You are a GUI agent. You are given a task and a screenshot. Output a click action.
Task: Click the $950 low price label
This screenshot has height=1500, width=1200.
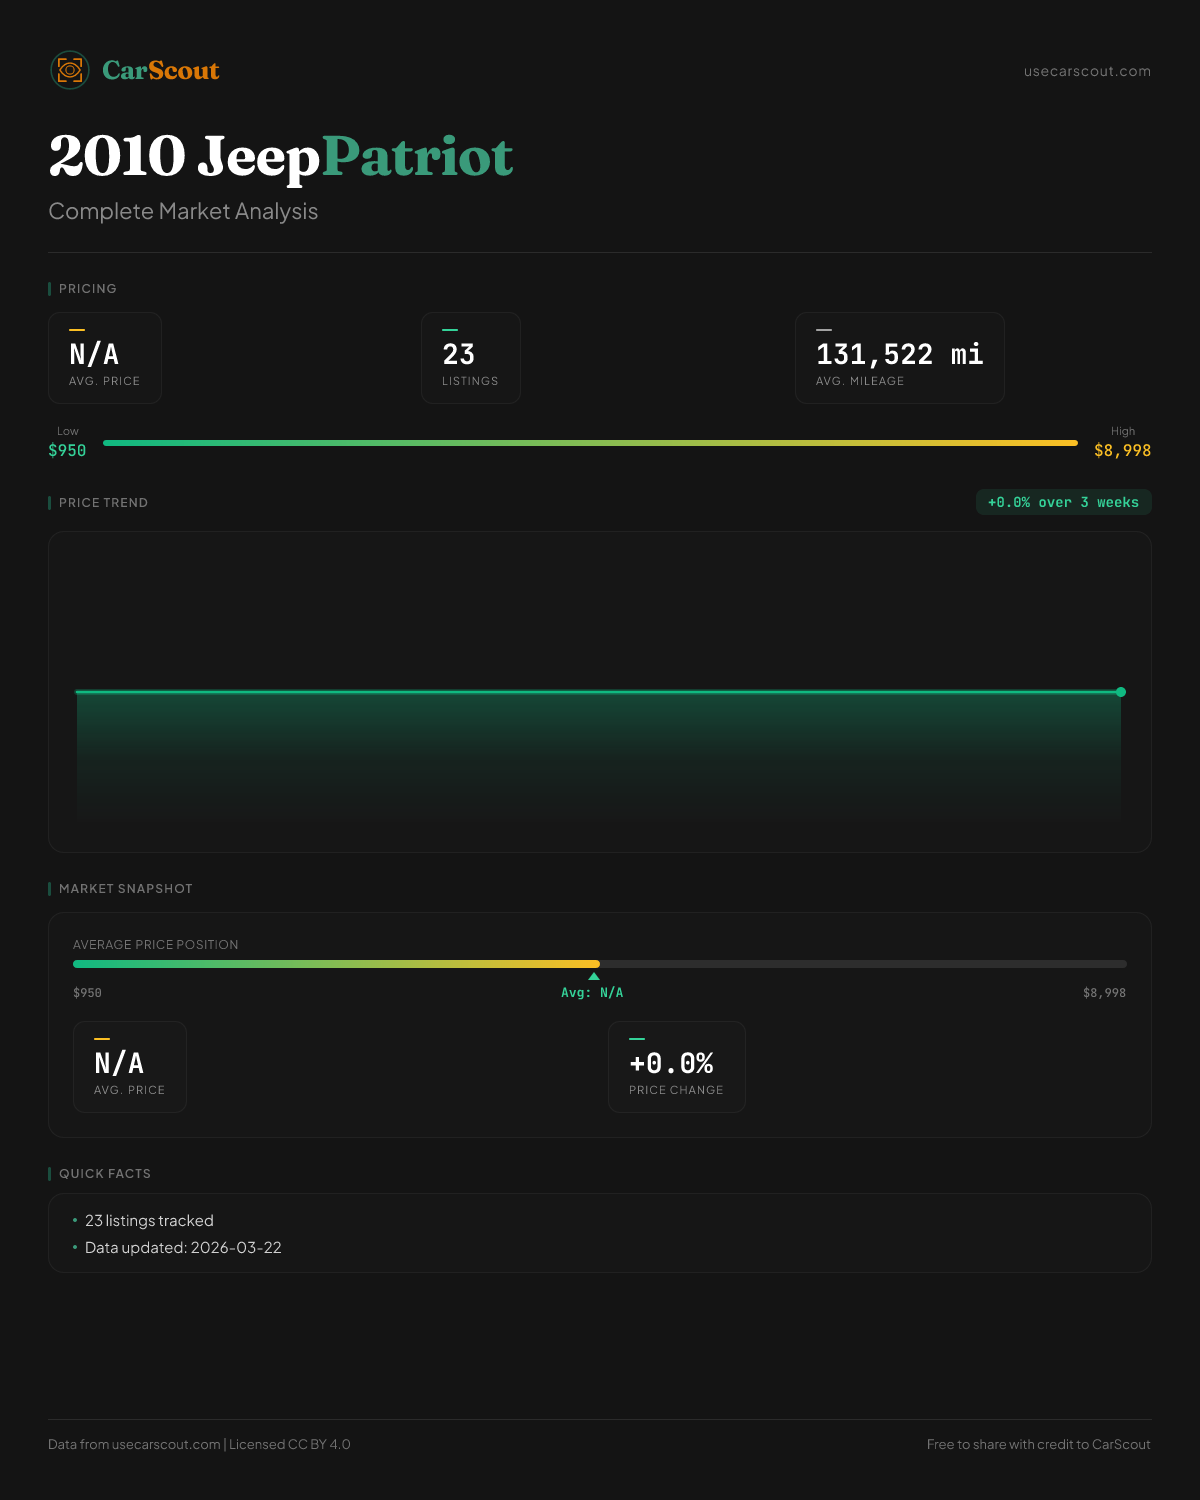pyautogui.click(x=67, y=450)
